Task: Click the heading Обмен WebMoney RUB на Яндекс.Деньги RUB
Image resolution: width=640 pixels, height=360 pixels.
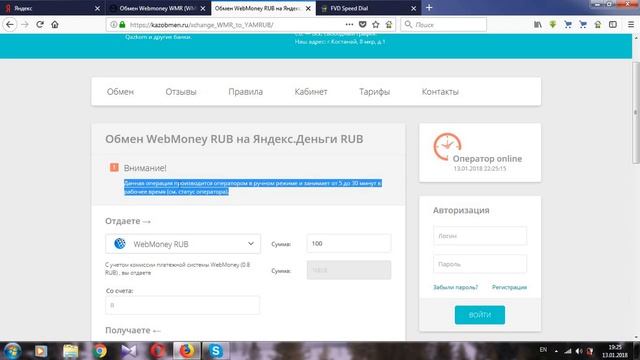Action: [x=234, y=139]
